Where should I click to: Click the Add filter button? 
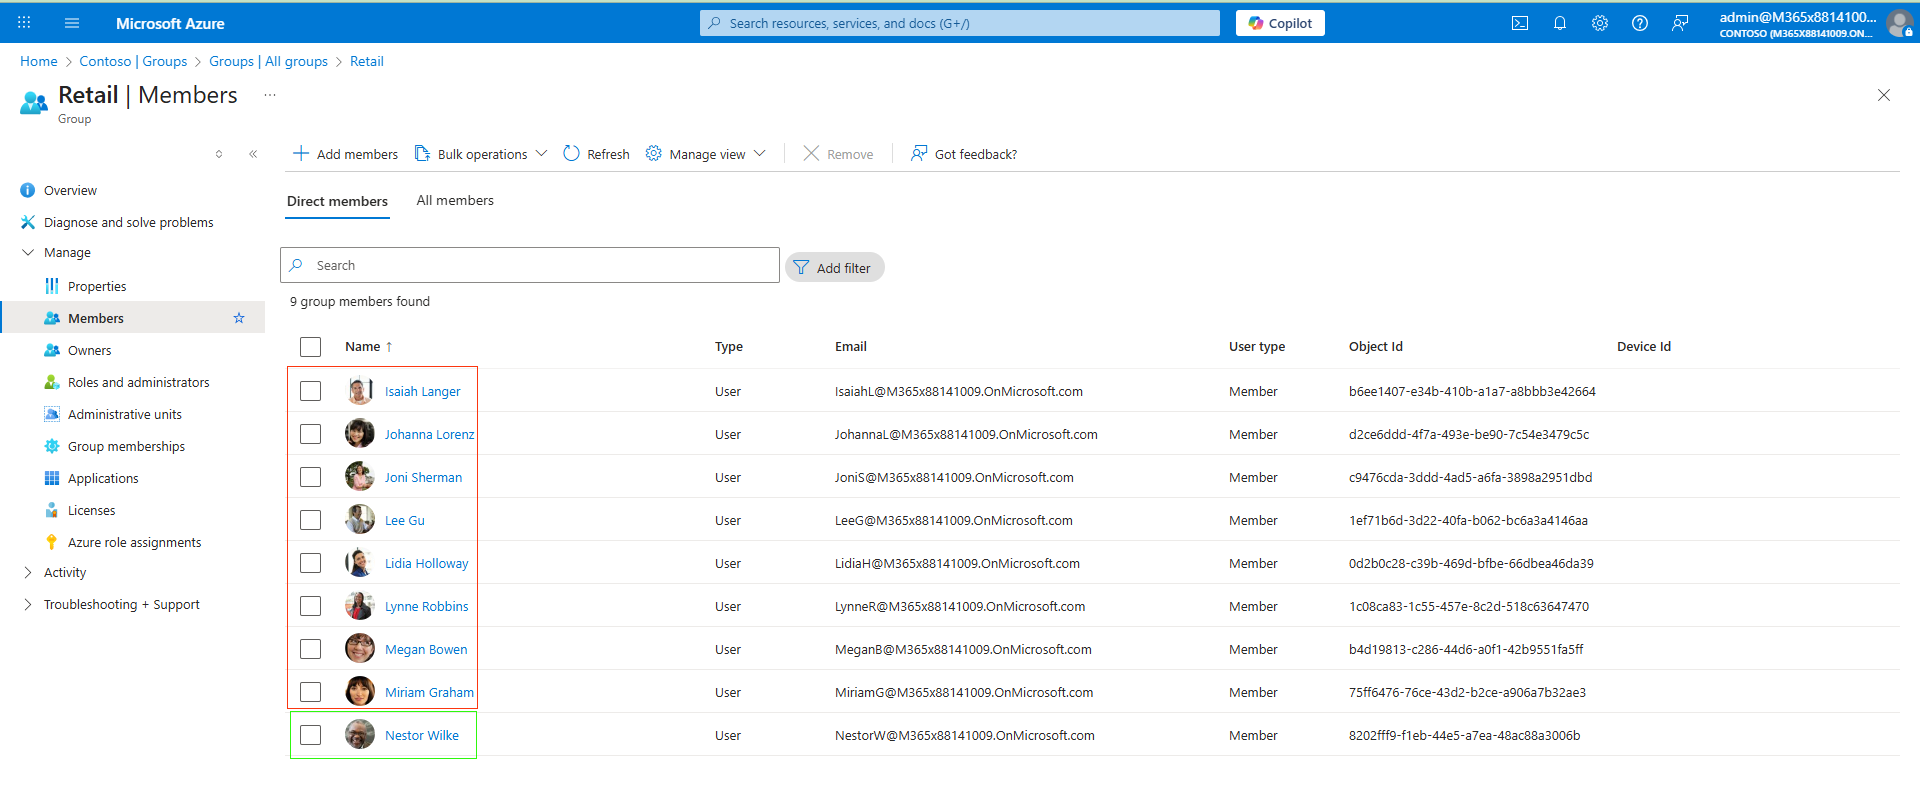834,268
